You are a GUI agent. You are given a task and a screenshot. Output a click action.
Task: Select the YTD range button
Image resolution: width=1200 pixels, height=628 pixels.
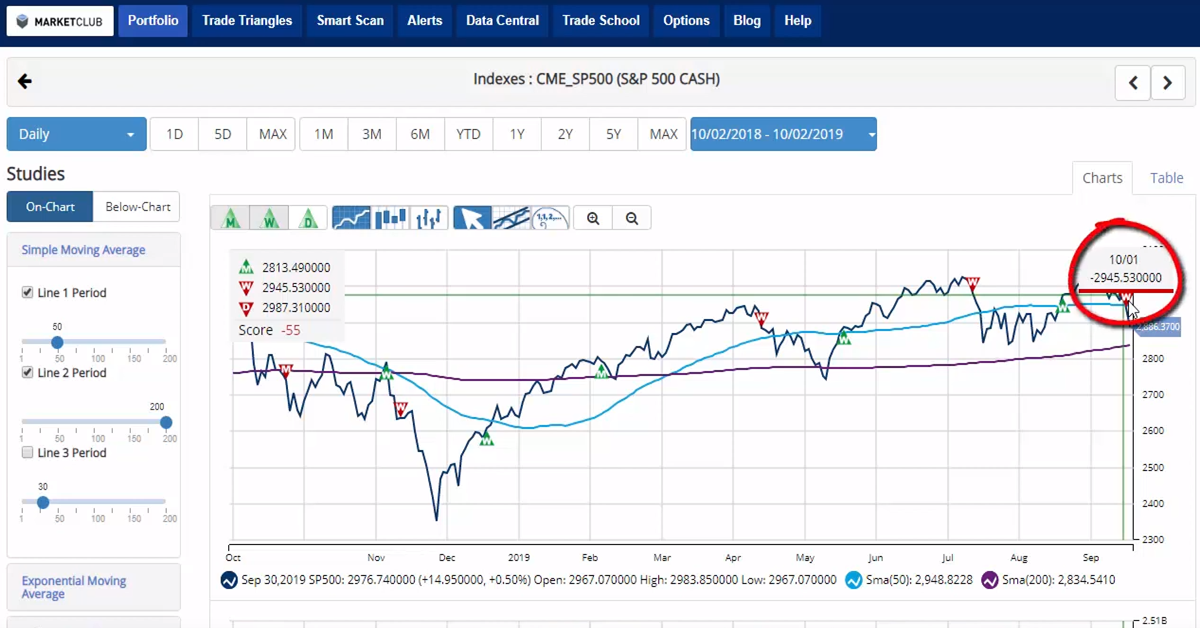[468, 133]
